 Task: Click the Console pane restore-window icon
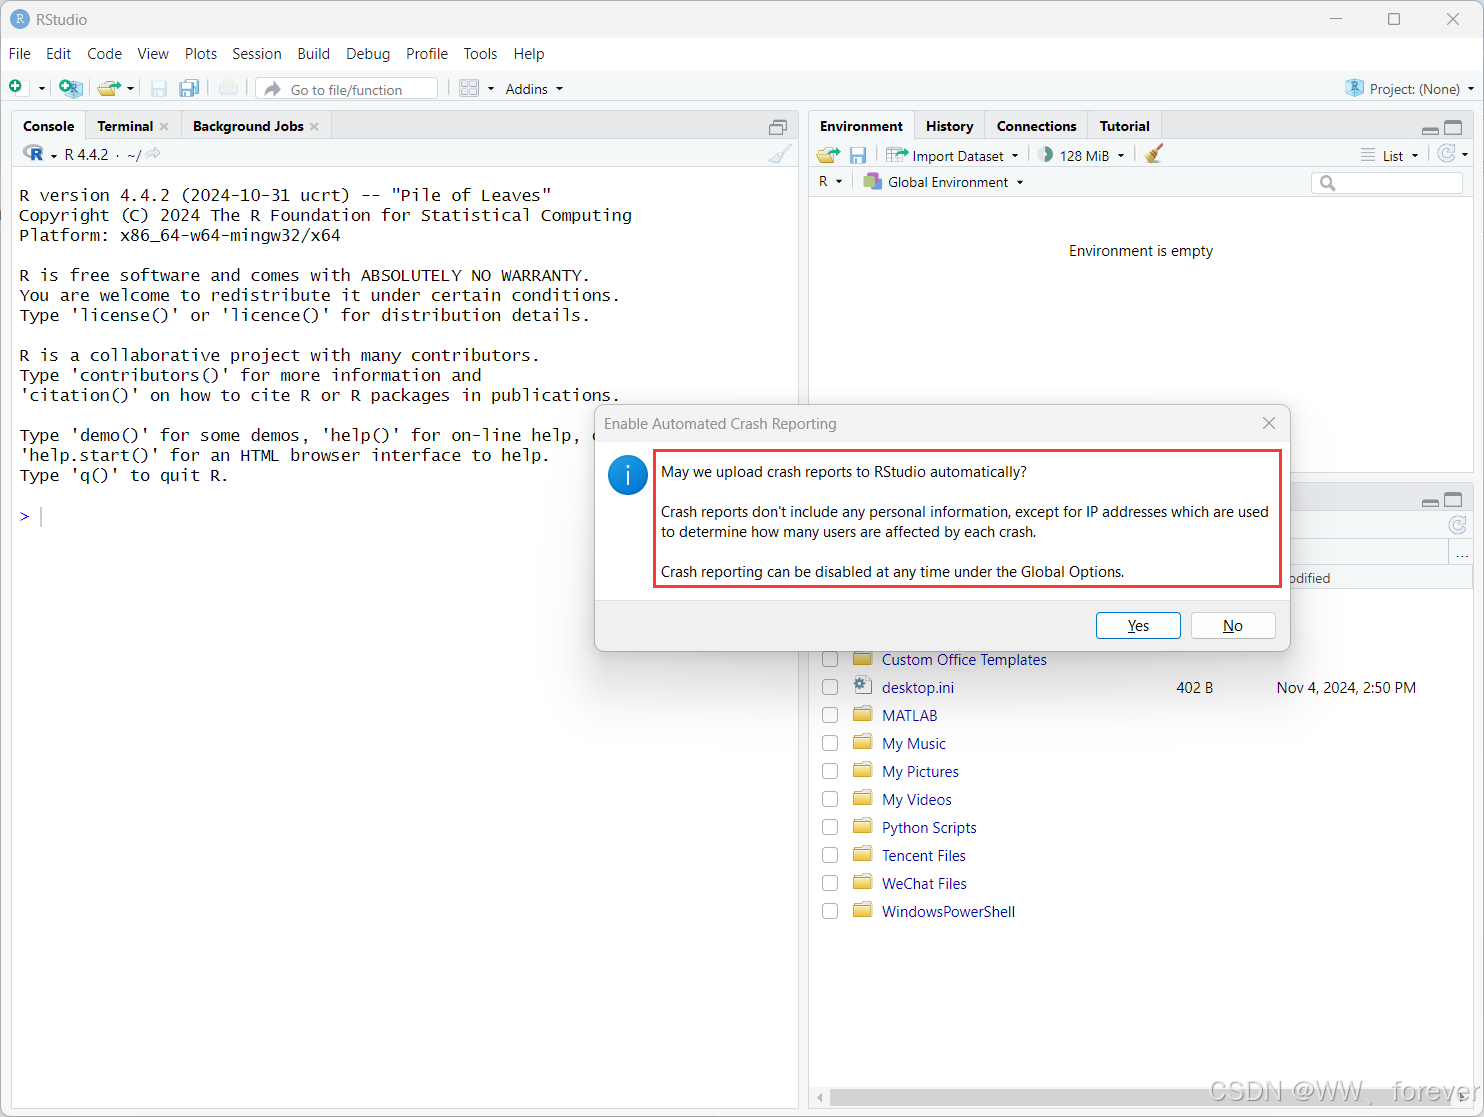pyautogui.click(x=778, y=127)
